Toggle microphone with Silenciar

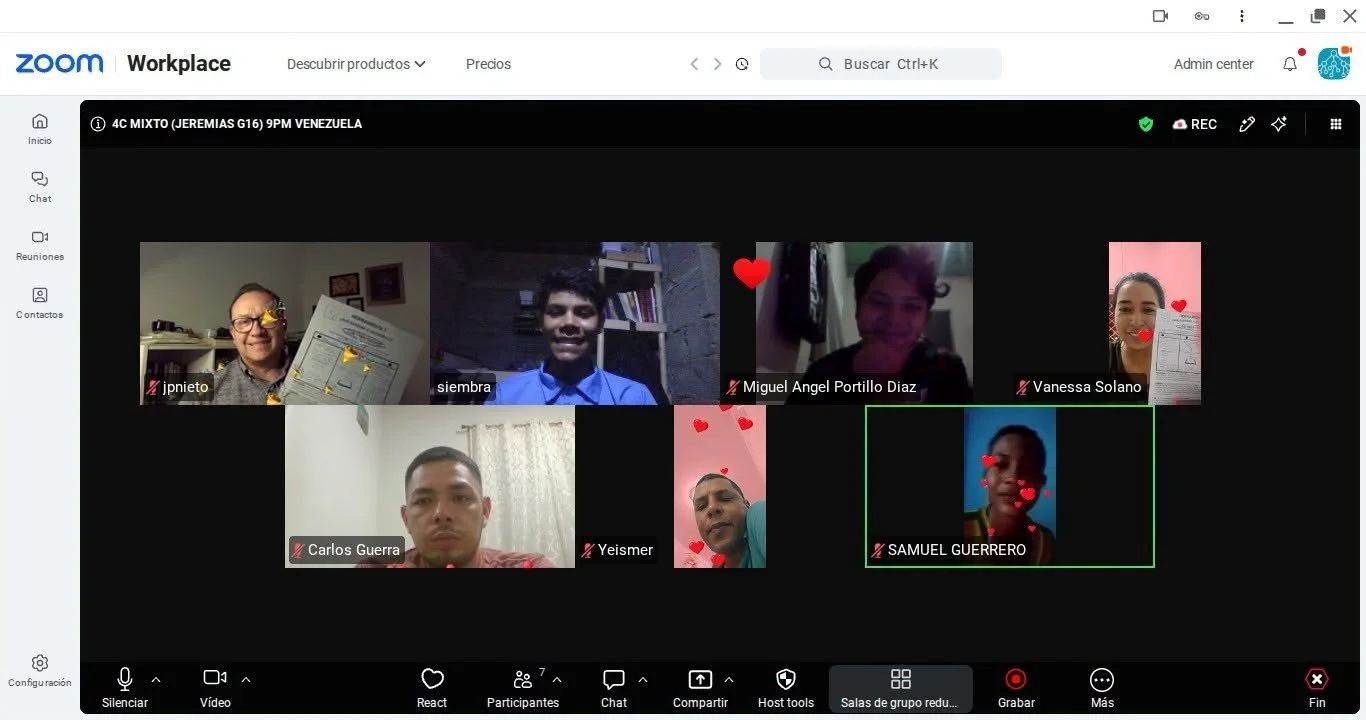125,688
